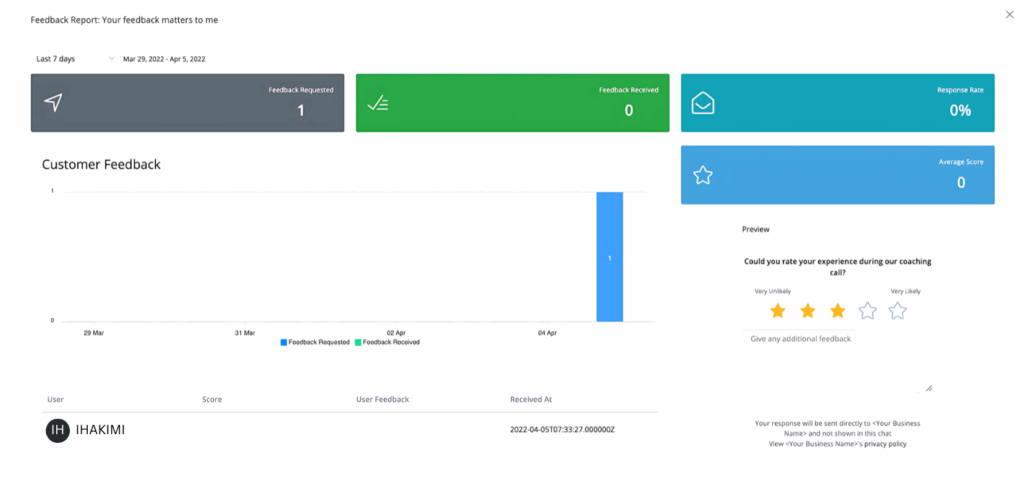
Task: Click the IH user avatar
Action: tap(58, 430)
